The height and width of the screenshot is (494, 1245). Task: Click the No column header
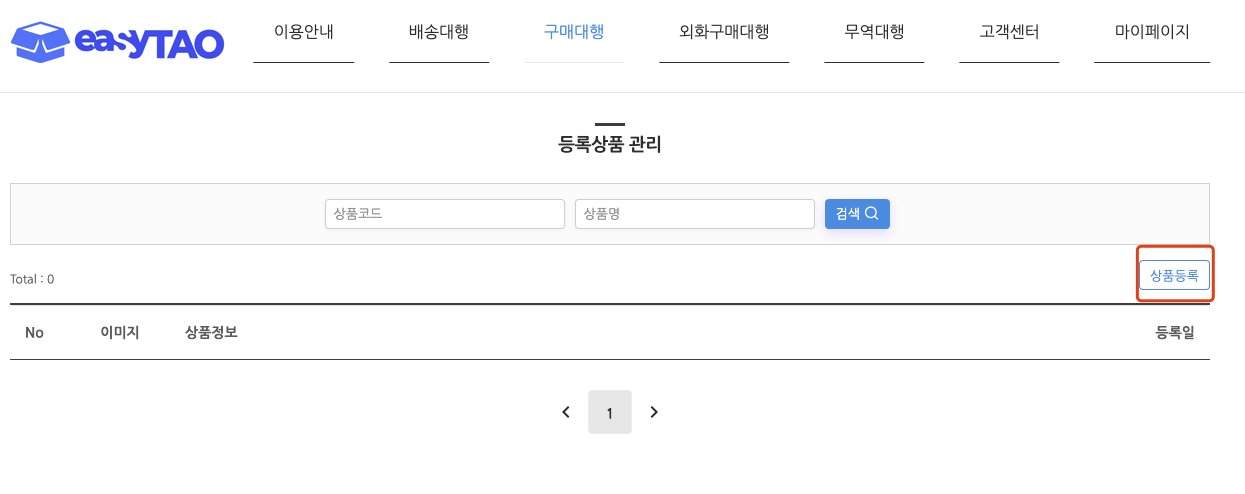[x=34, y=332]
